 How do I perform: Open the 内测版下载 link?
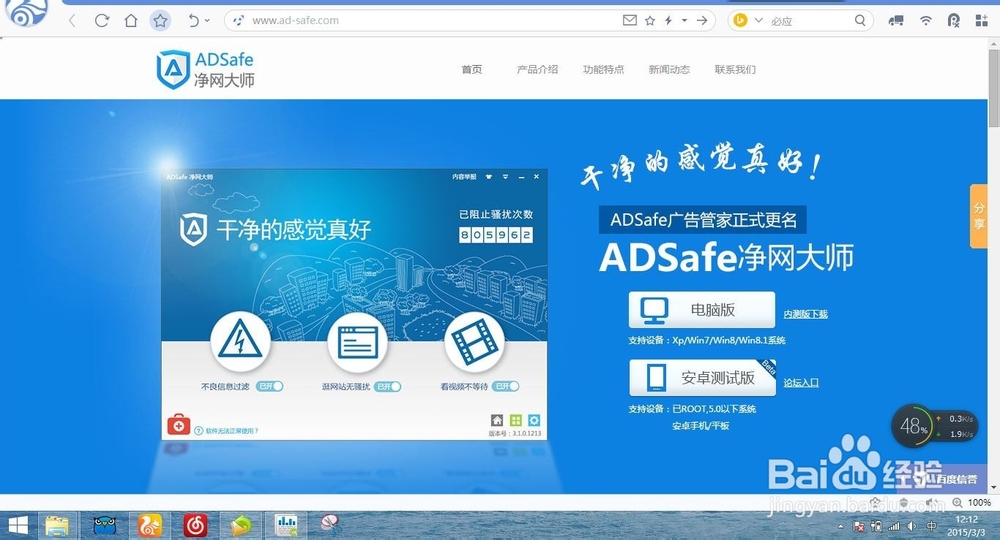point(805,314)
